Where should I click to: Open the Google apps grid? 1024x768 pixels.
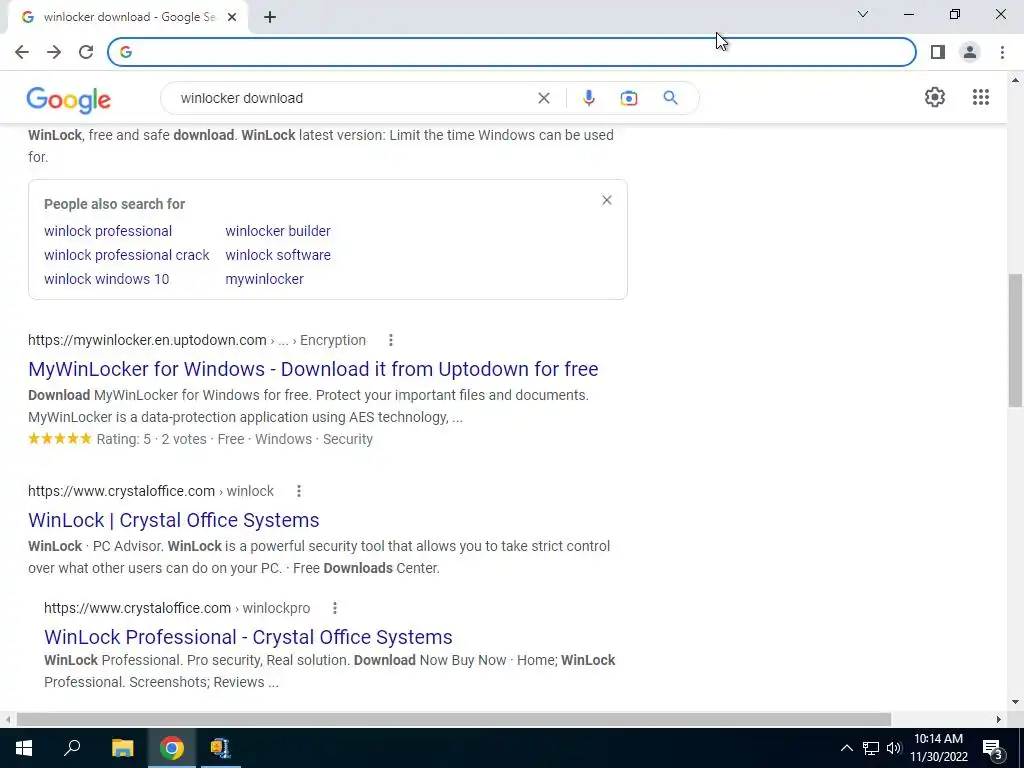[x=981, y=97]
